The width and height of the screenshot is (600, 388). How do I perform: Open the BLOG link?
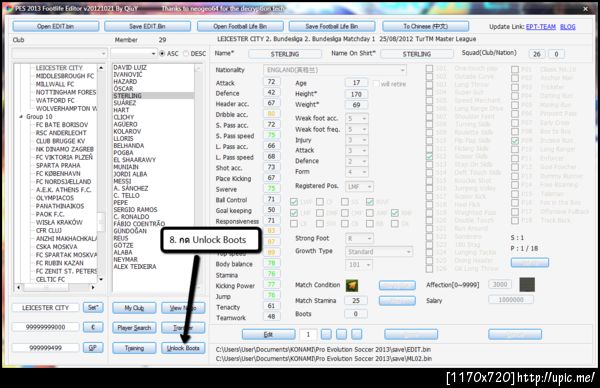pos(568,27)
